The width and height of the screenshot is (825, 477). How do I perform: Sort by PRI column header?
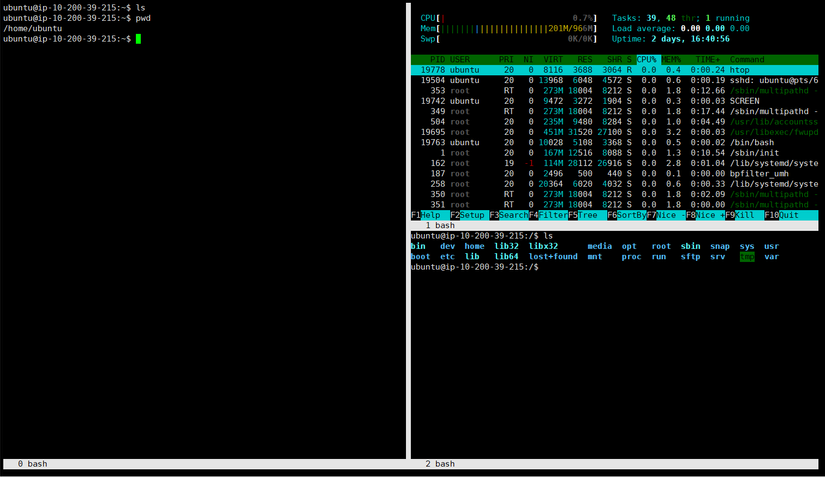pyautogui.click(x=506, y=59)
